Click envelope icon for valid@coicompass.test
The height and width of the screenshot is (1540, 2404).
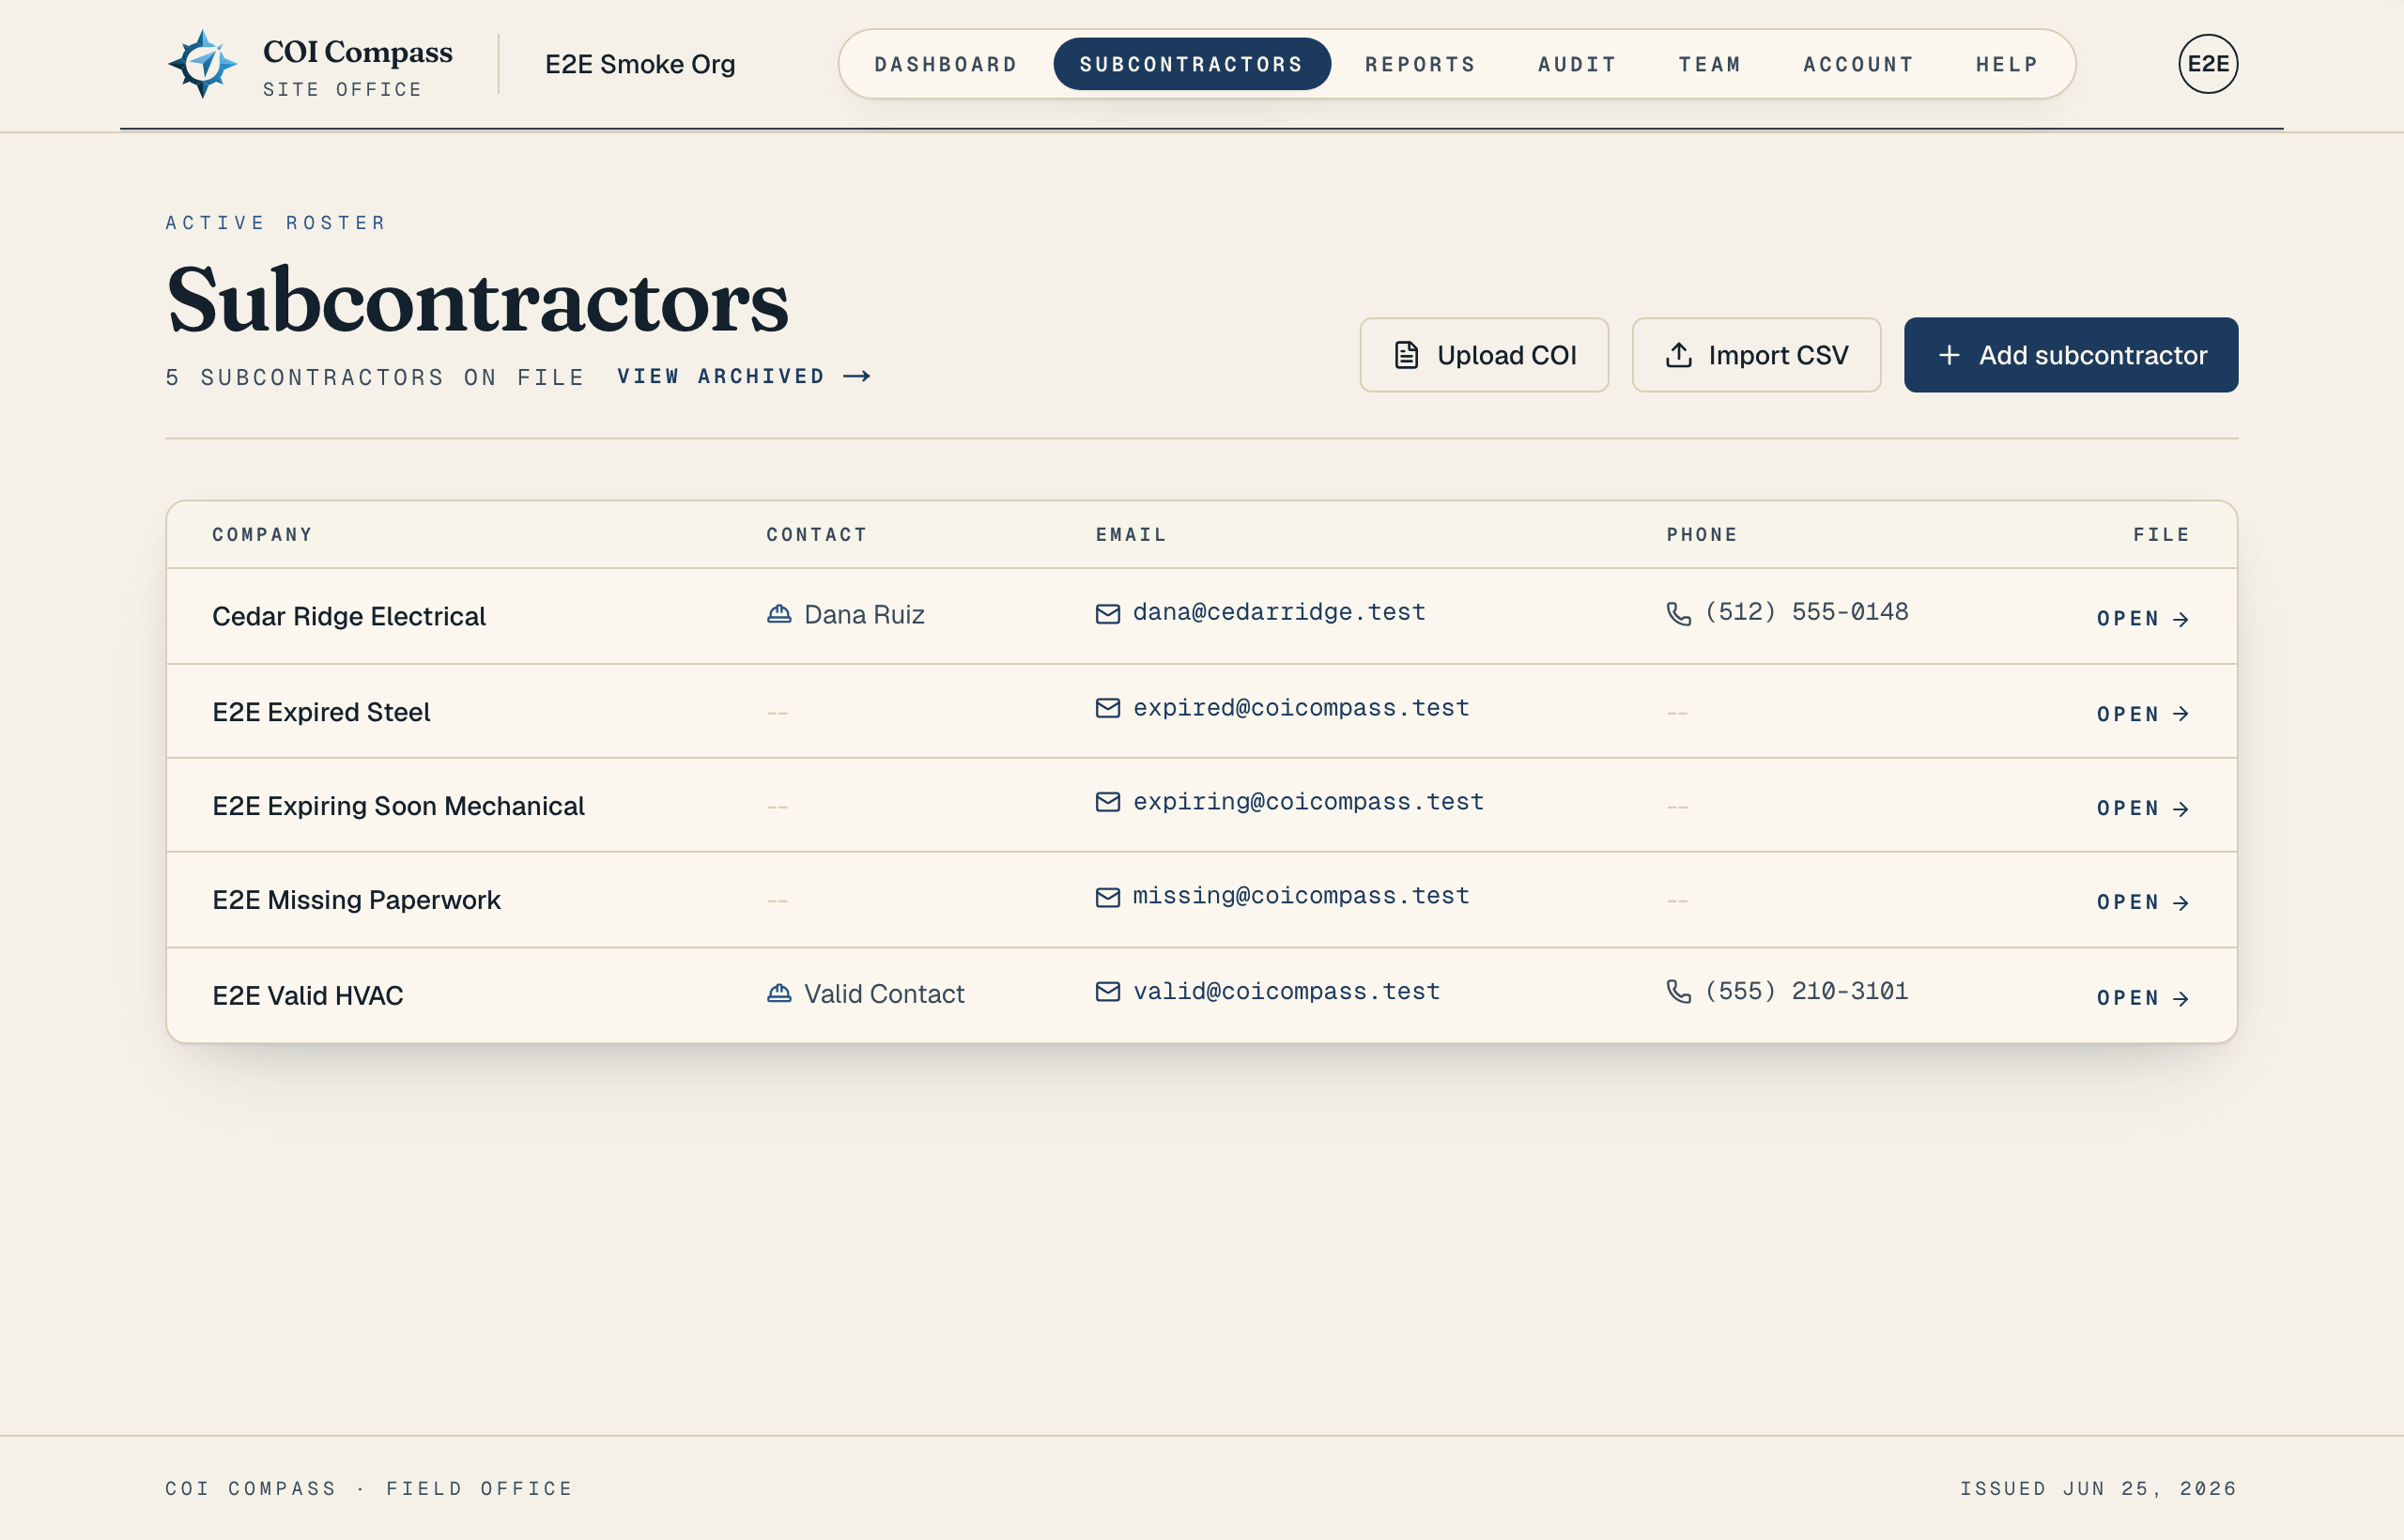[x=1108, y=991]
